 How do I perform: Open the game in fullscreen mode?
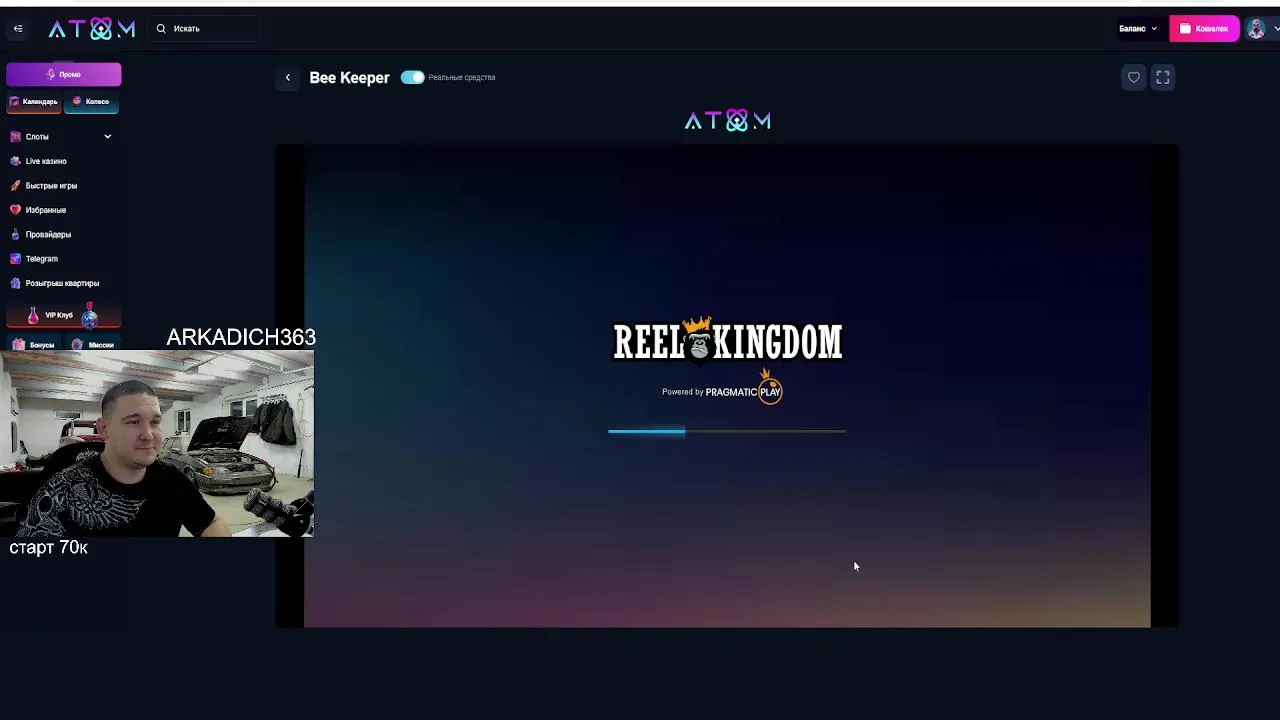click(1163, 77)
